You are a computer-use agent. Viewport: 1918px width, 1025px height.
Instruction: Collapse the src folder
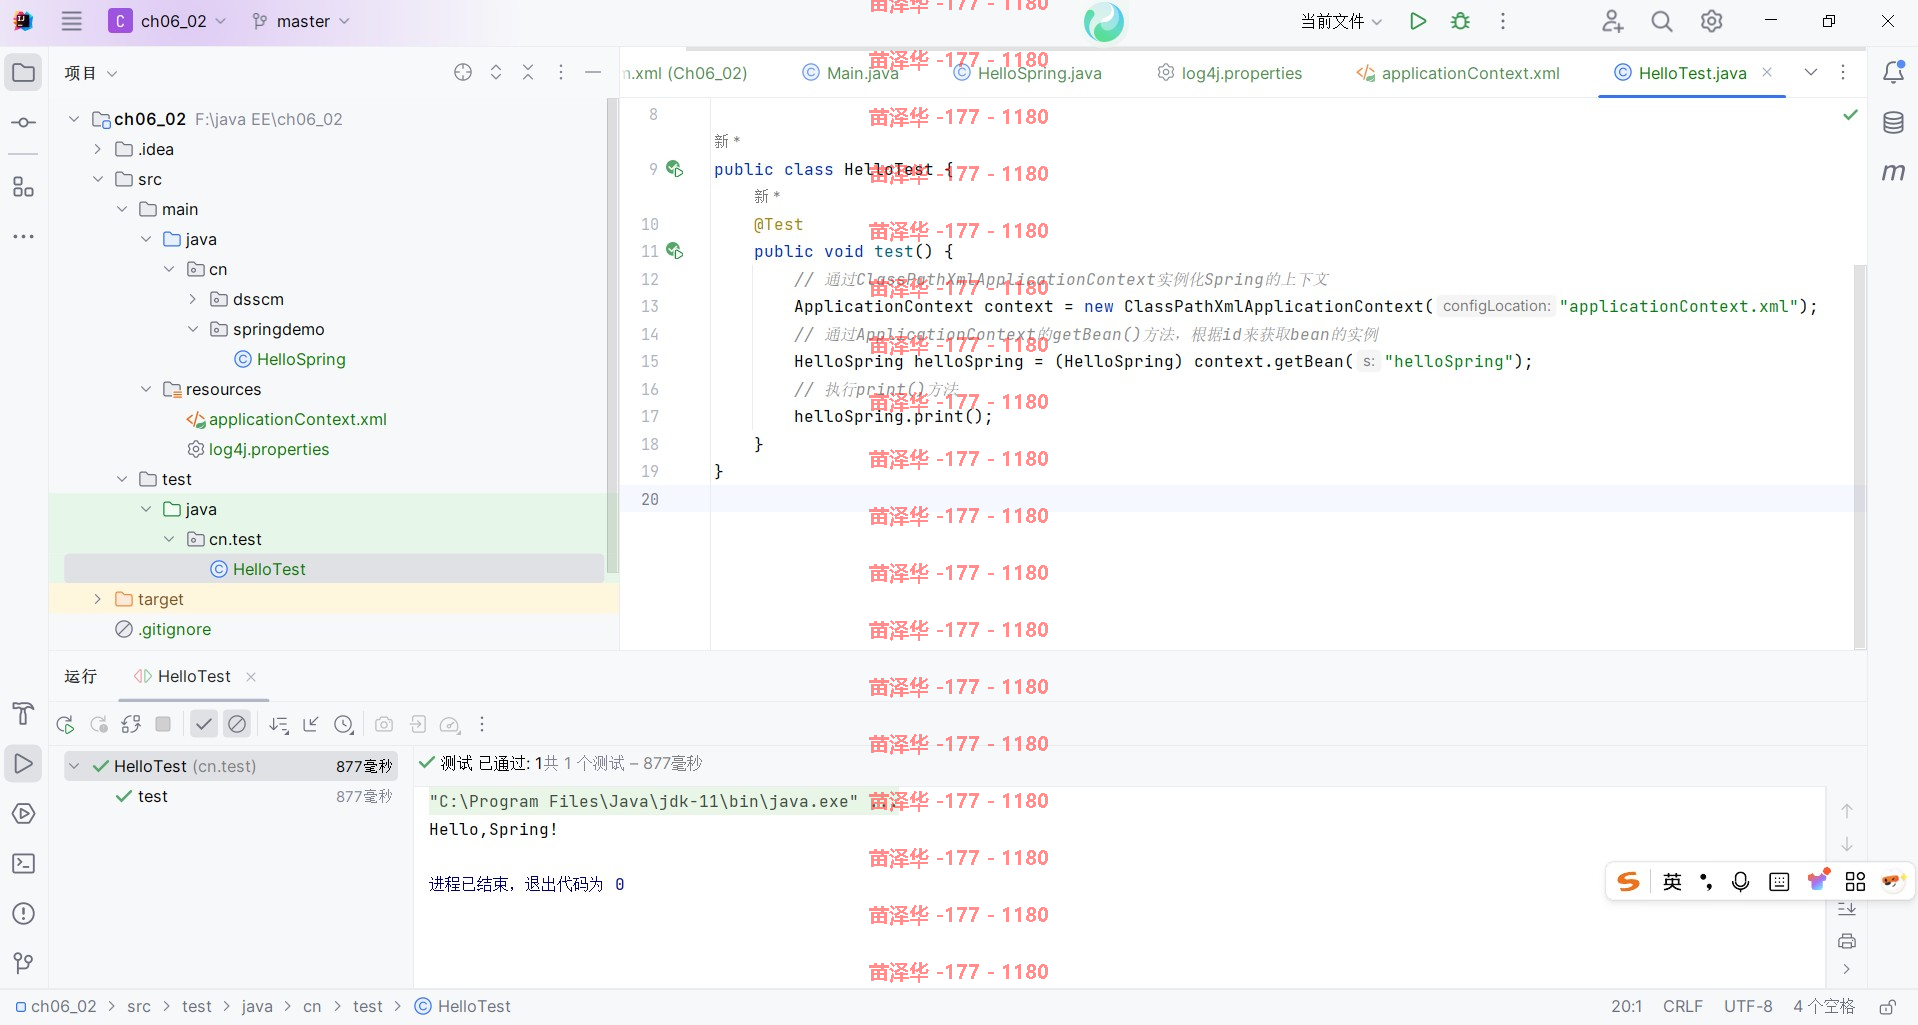[x=97, y=179]
